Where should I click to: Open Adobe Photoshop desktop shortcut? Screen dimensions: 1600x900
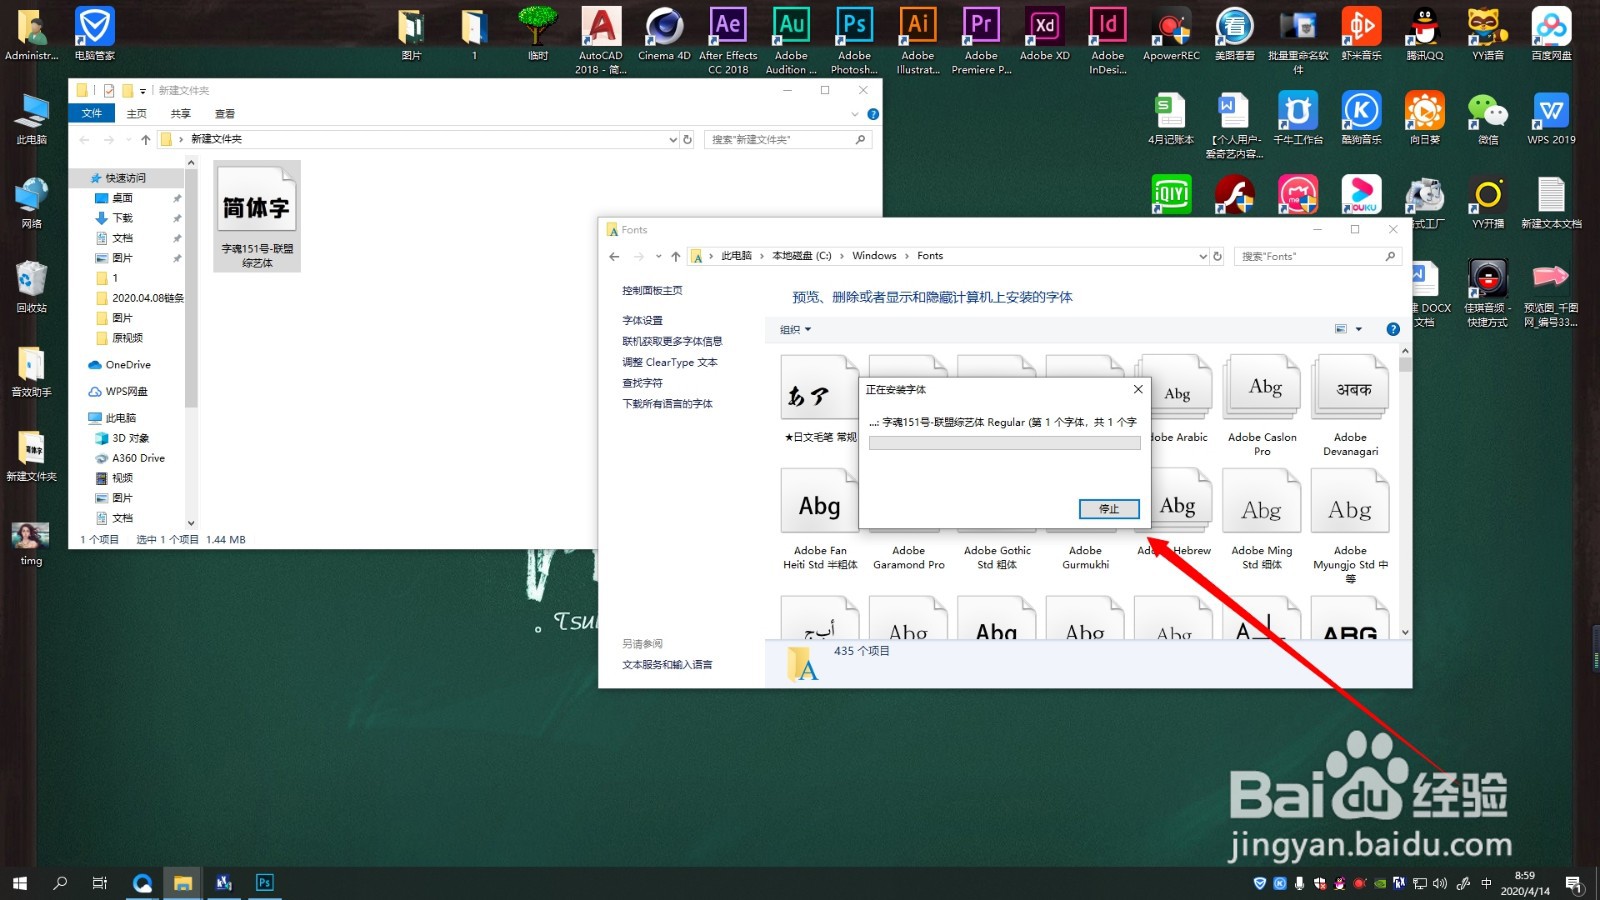pos(855,41)
